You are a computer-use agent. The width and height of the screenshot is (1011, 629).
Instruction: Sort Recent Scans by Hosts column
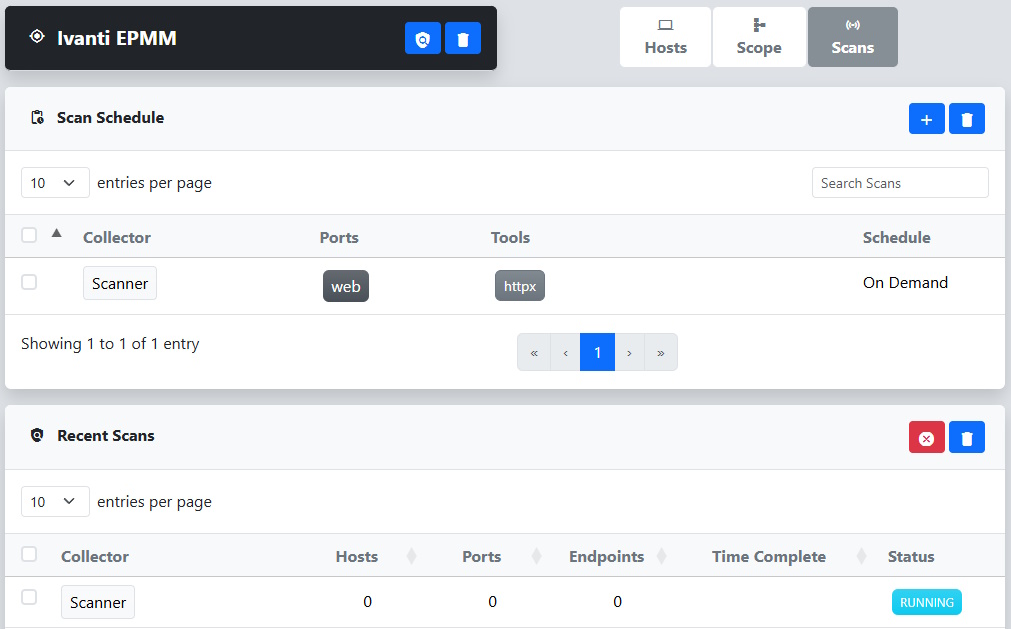[411, 556]
